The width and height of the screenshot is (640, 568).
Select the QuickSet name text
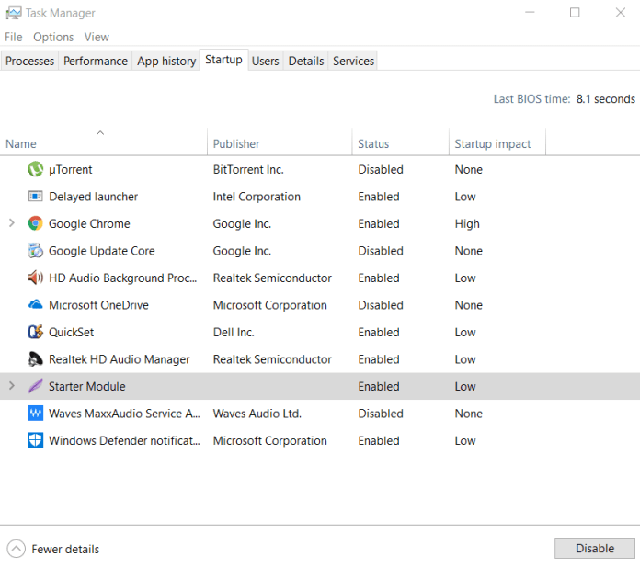pos(71,332)
